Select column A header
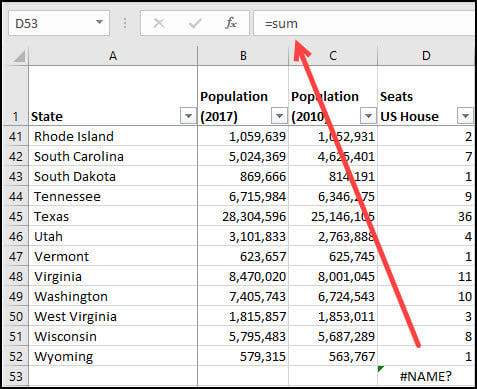Image resolution: width=477 pixels, height=389 pixels. coord(113,56)
